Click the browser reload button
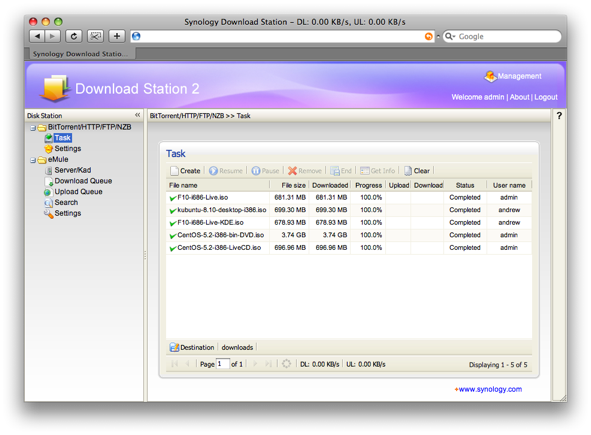591x435 pixels. [73, 36]
